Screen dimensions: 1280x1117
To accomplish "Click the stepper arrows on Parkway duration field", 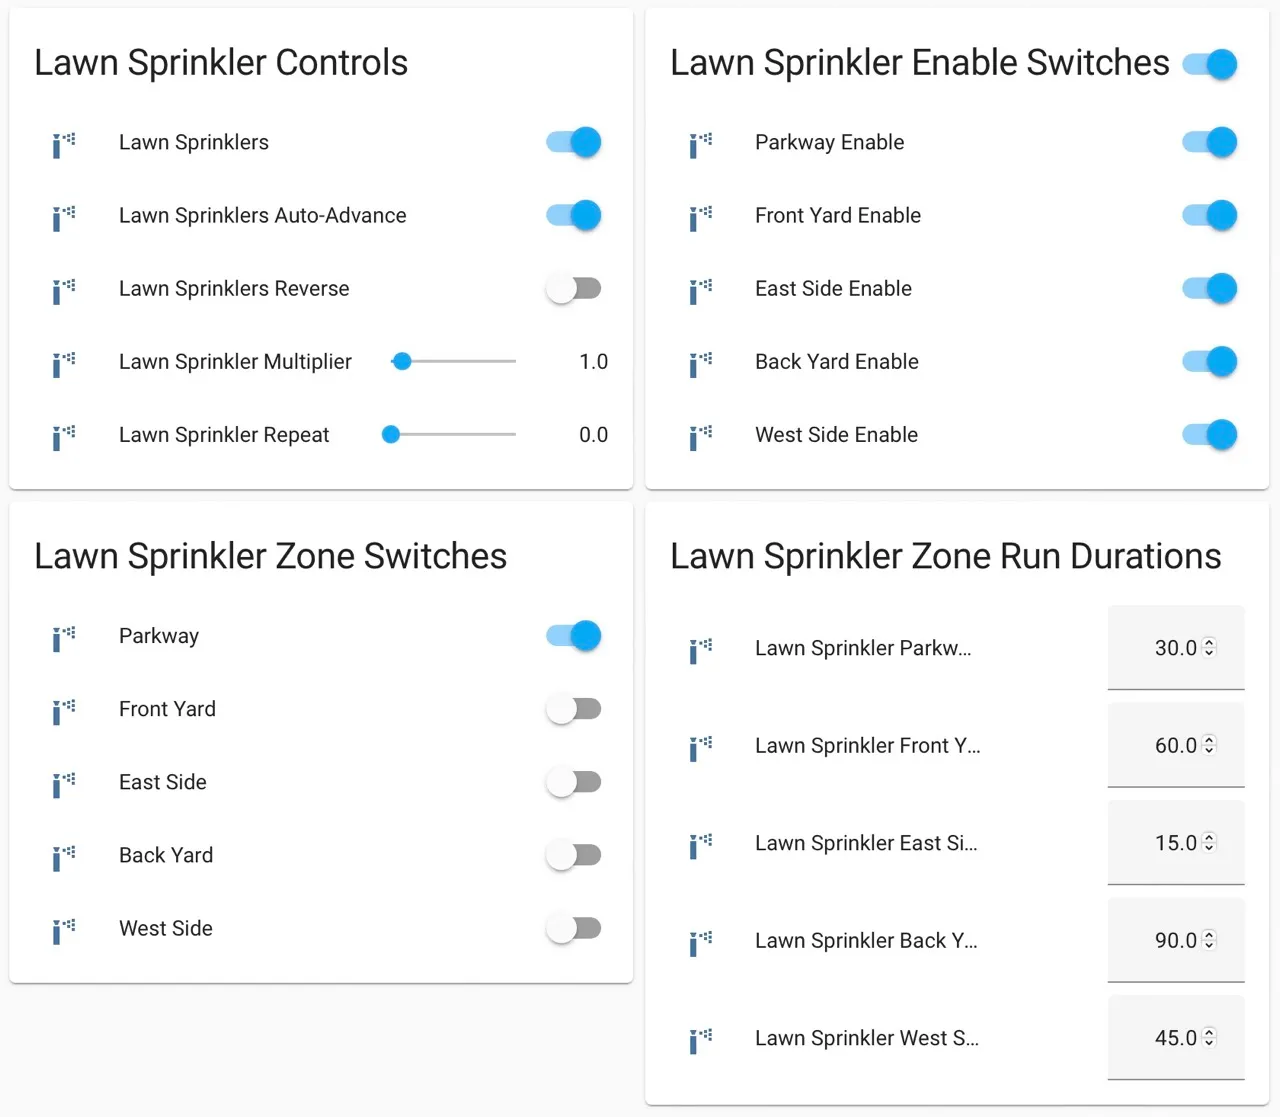I will click(1209, 648).
